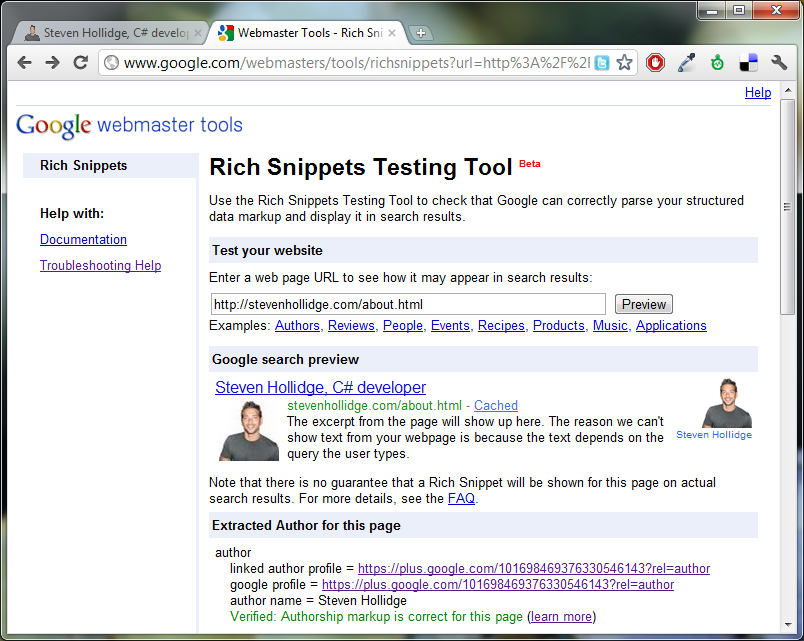Click the right author photo thumbnail
Screen dimensions: 804x641
(727, 403)
